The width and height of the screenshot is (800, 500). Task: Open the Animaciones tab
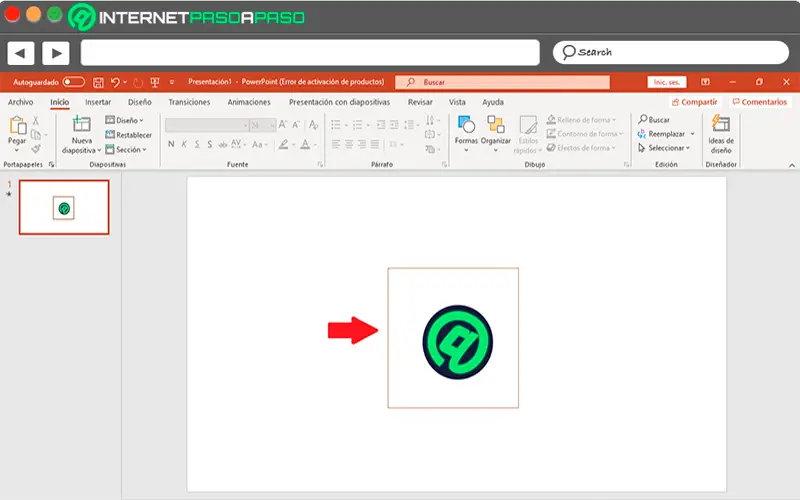tap(249, 102)
